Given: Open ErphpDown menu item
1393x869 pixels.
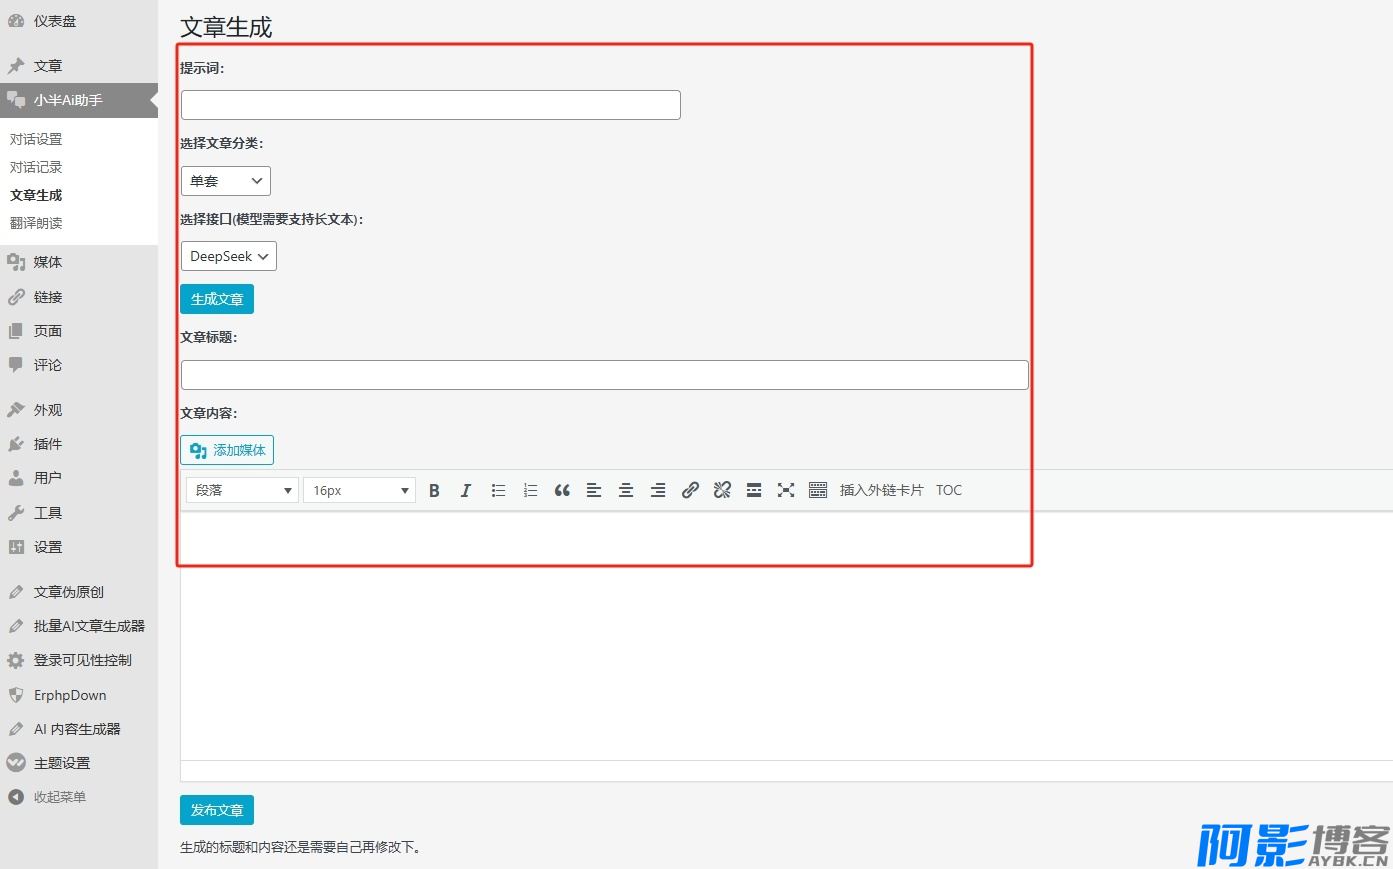Looking at the screenshot, I should (79, 695).
